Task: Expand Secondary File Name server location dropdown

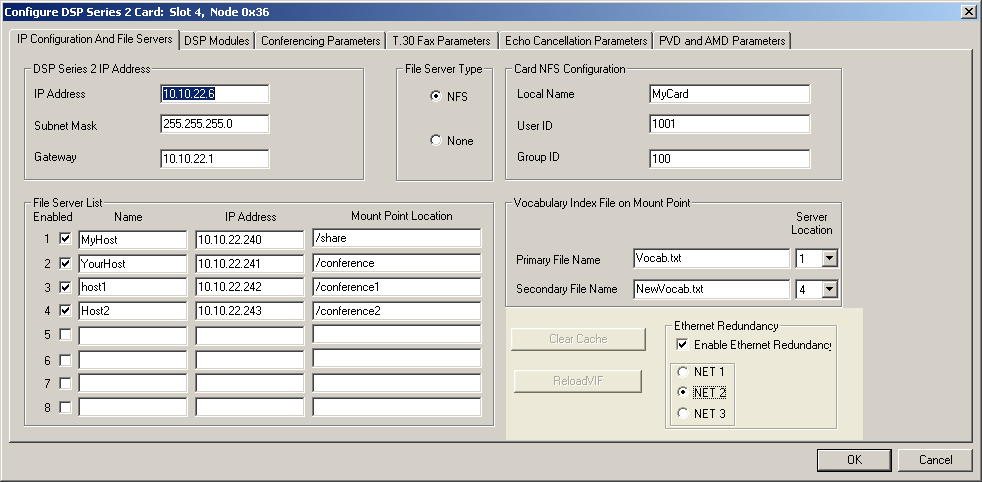Action: [x=829, y=290]
